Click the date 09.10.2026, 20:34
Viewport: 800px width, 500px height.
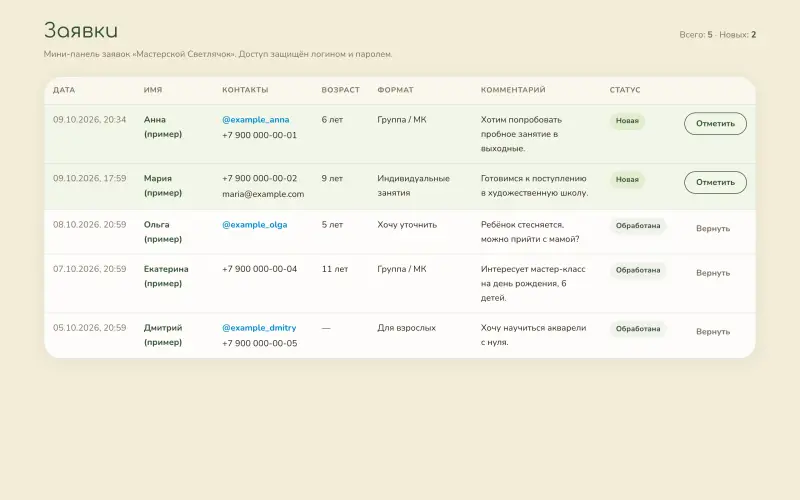click(89, 119)
